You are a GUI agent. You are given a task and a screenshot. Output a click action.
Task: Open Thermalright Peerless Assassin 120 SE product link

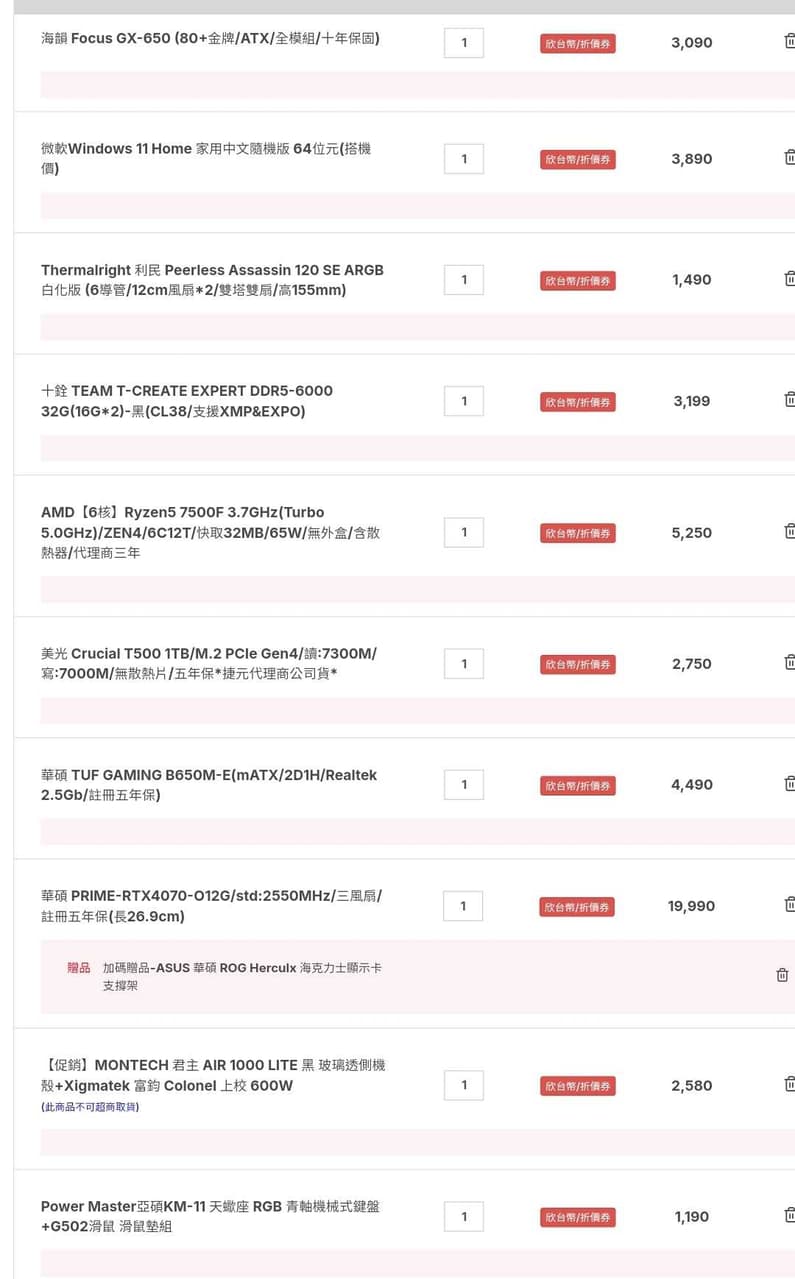pyautogui.click(x=212, y=280)
